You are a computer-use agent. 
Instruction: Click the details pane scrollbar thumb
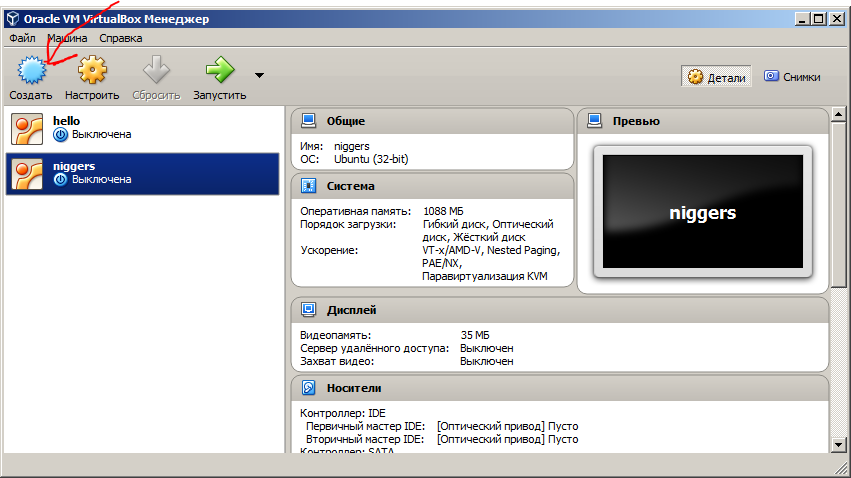pyautogui.click(x=839, y=205)
